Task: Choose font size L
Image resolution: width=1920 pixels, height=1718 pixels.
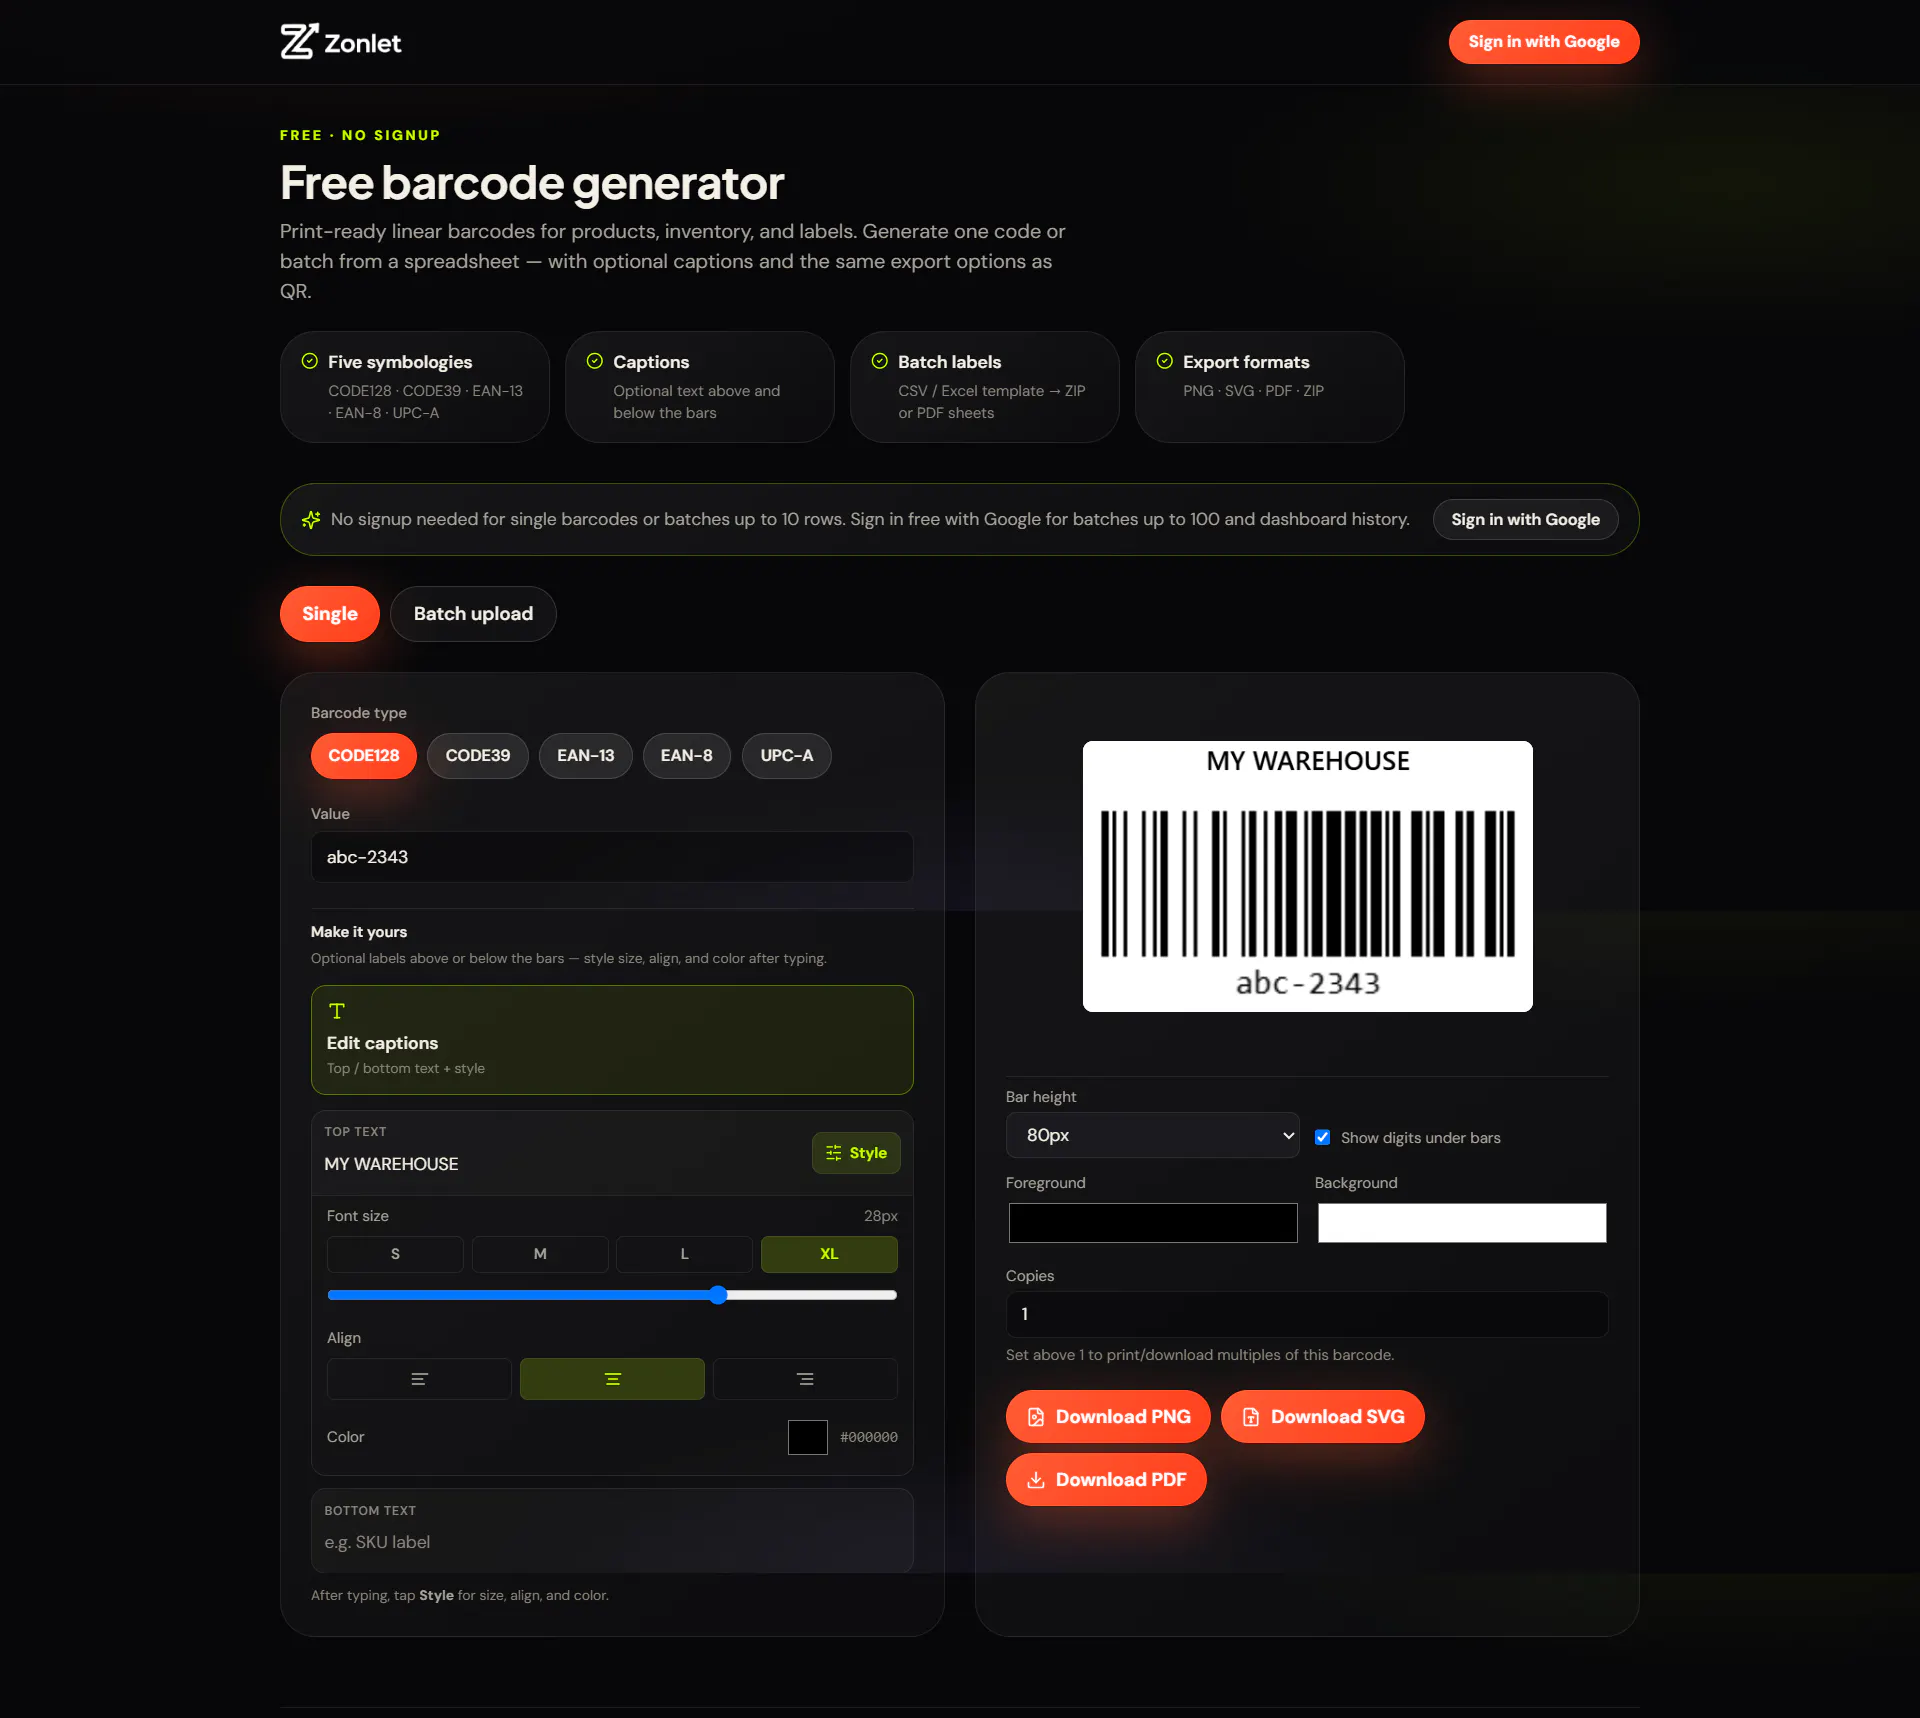Action: point(685,1254)
